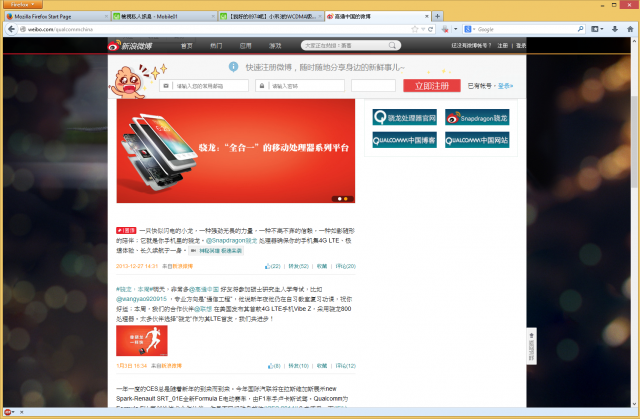The width and height of the screenshot is (640, 419).
Task: Like the second post (8)
Action: click(x=274, y=366)
